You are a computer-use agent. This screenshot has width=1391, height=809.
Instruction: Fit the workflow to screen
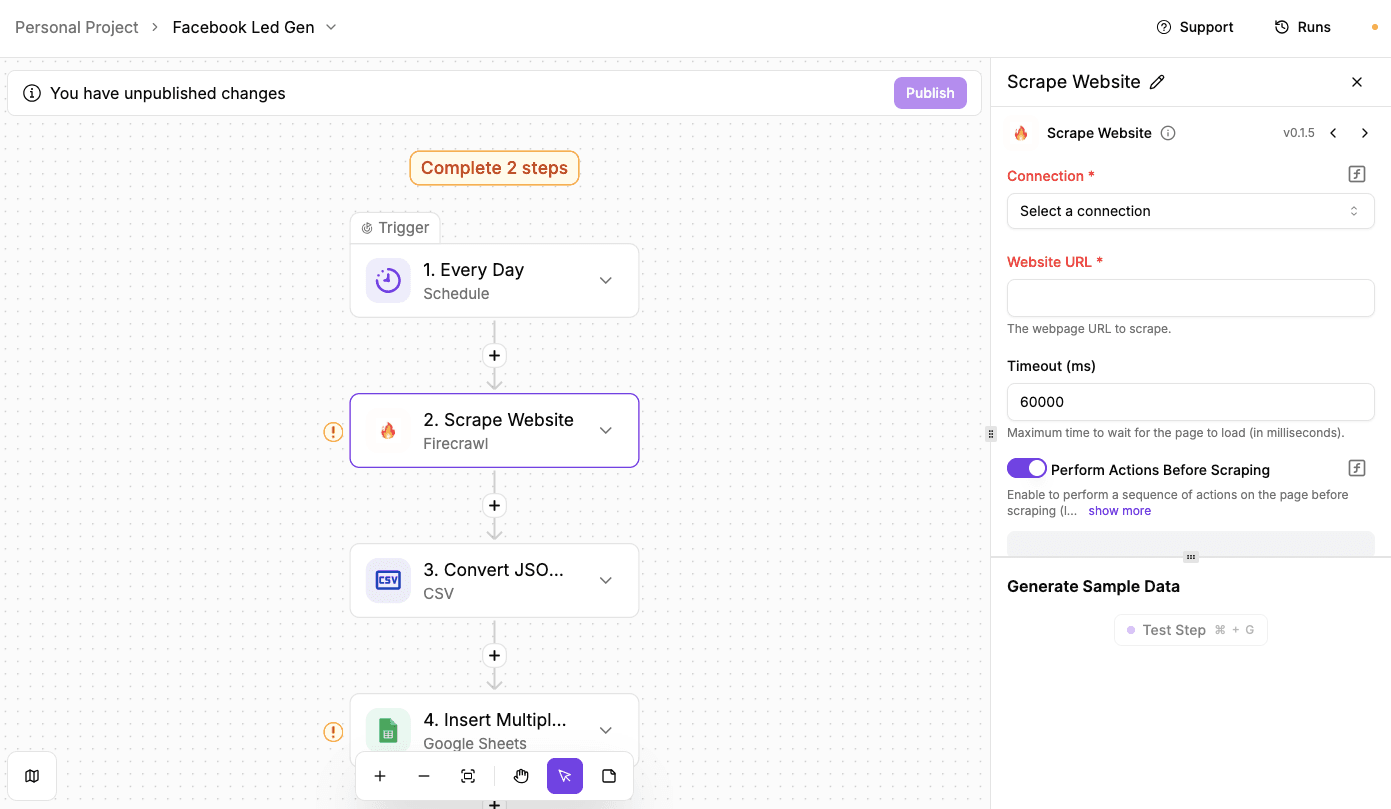click(x=468, y=775)
